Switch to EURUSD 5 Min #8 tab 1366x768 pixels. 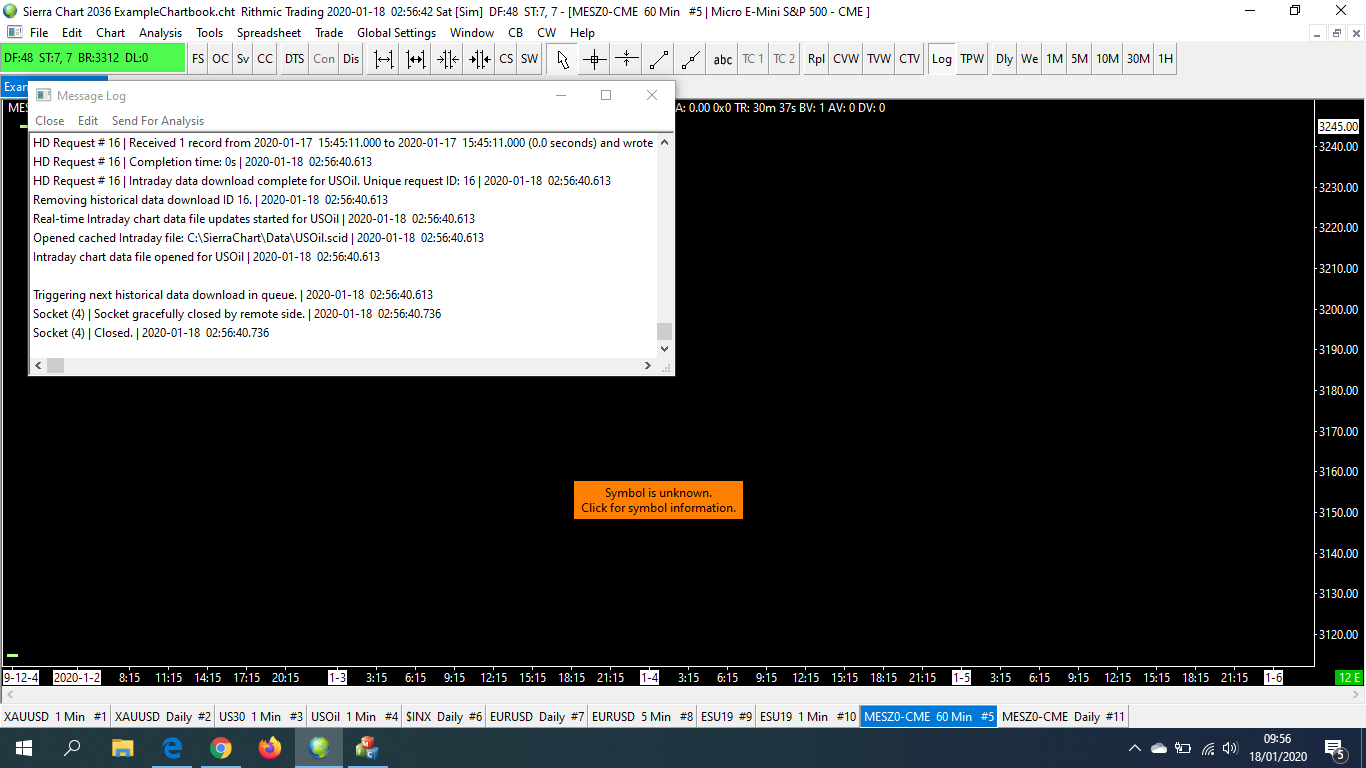point(643,717)
